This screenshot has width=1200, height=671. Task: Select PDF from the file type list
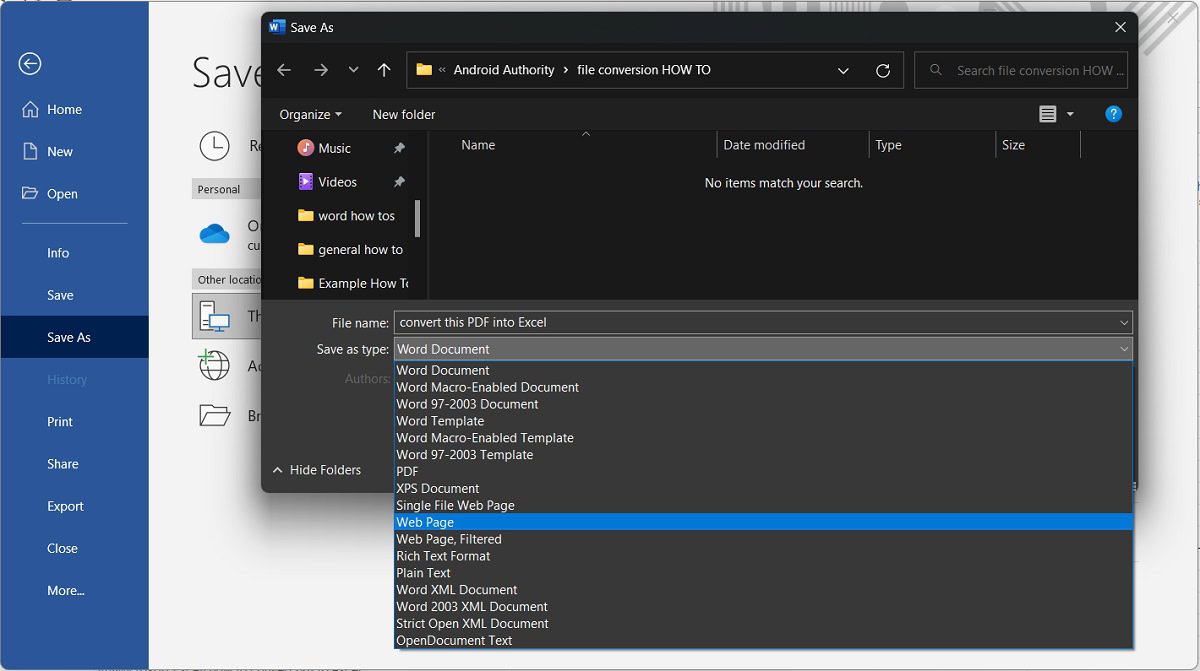pos(407,471)
